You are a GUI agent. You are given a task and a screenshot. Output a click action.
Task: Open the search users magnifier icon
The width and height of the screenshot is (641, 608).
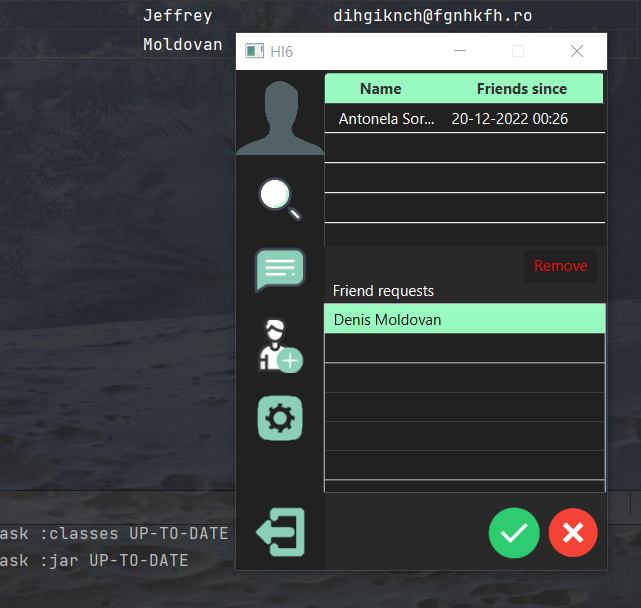coord(280,199)
